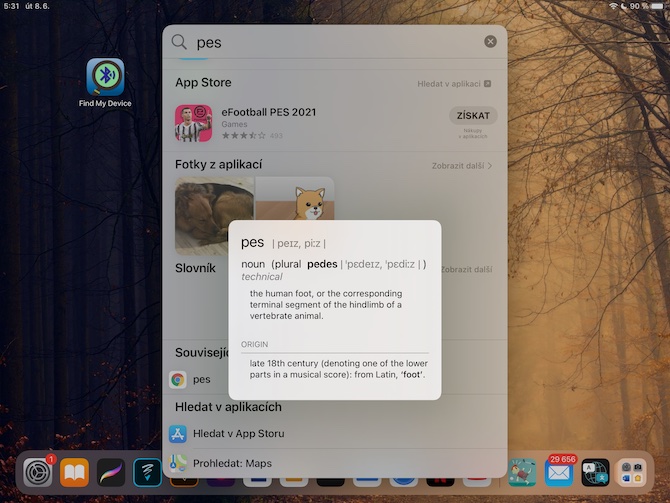The image size is (670, 503).
Task: Tap 'Hledat v App Storu' row
Action: (x=335, y=433)
